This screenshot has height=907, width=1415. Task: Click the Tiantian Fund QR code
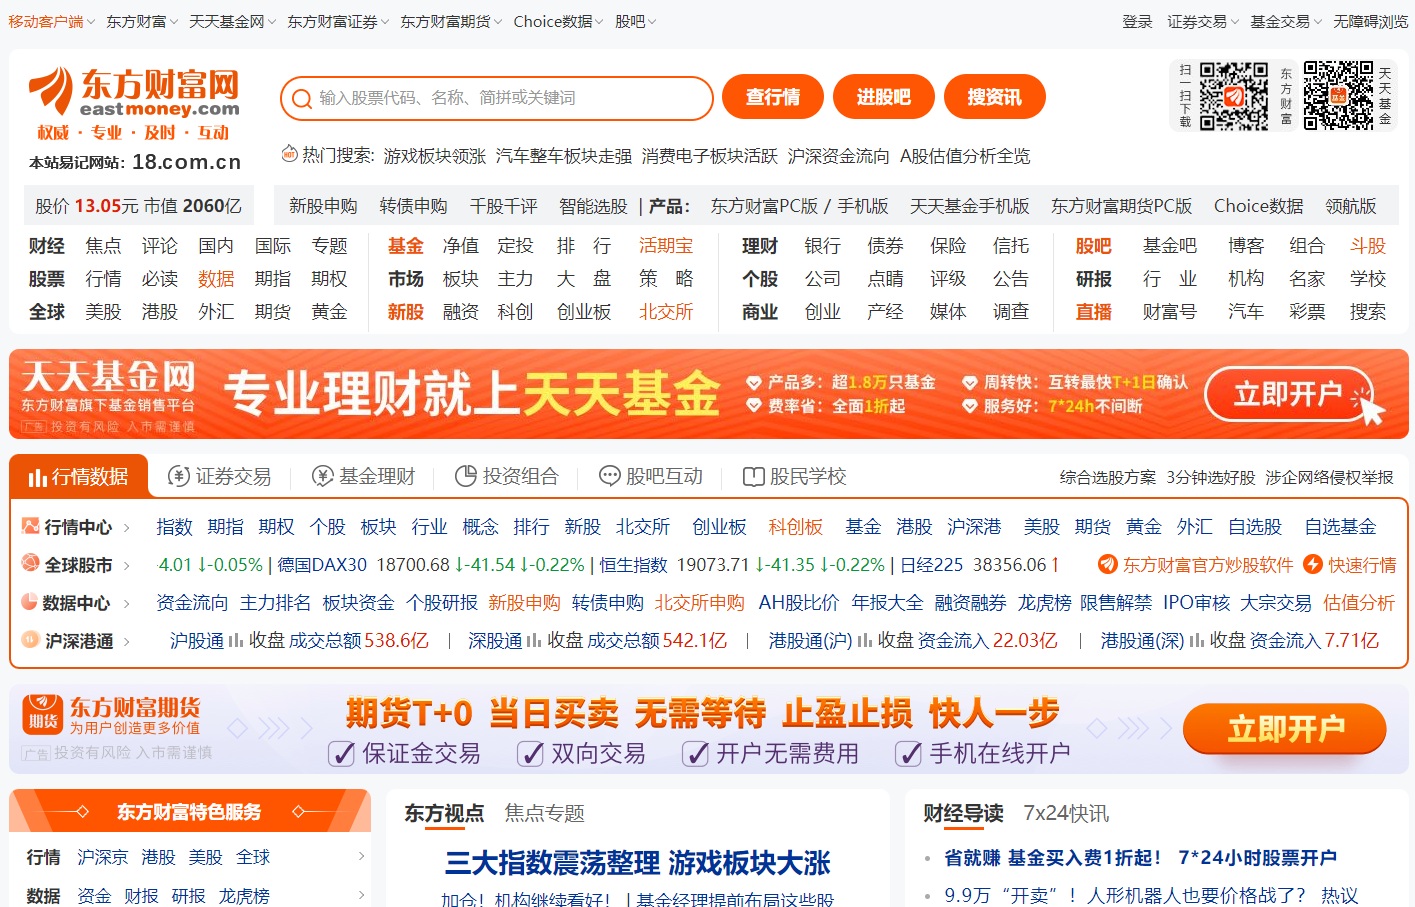tap(1338, 95)
